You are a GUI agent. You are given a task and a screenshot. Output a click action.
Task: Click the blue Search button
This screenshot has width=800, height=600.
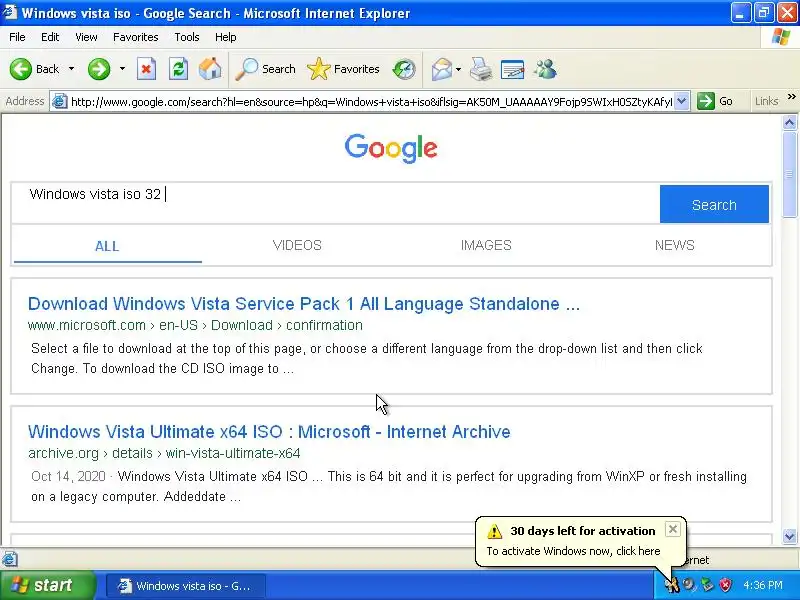point(714,204)
